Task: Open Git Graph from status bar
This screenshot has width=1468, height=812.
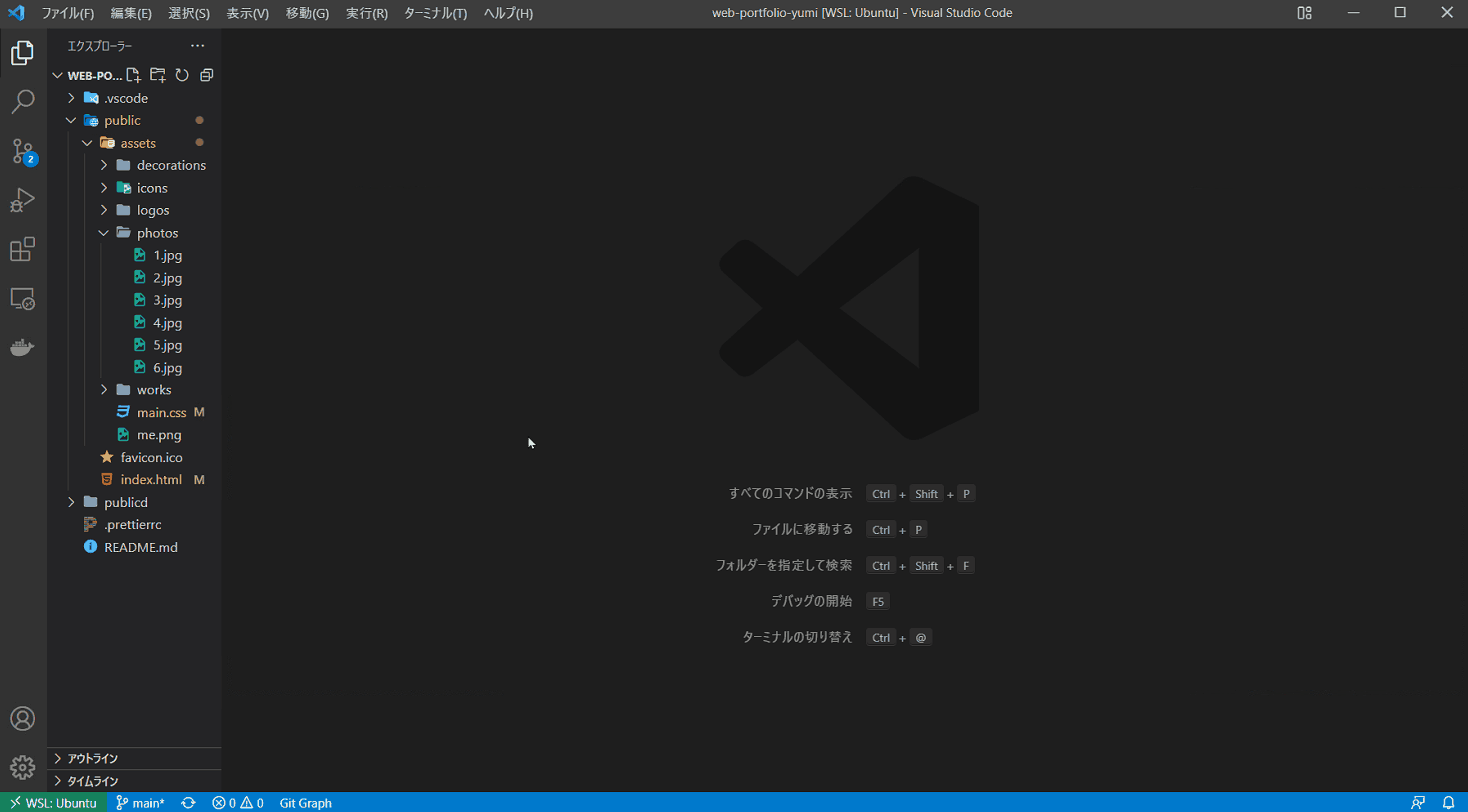Action: (306, 803)
